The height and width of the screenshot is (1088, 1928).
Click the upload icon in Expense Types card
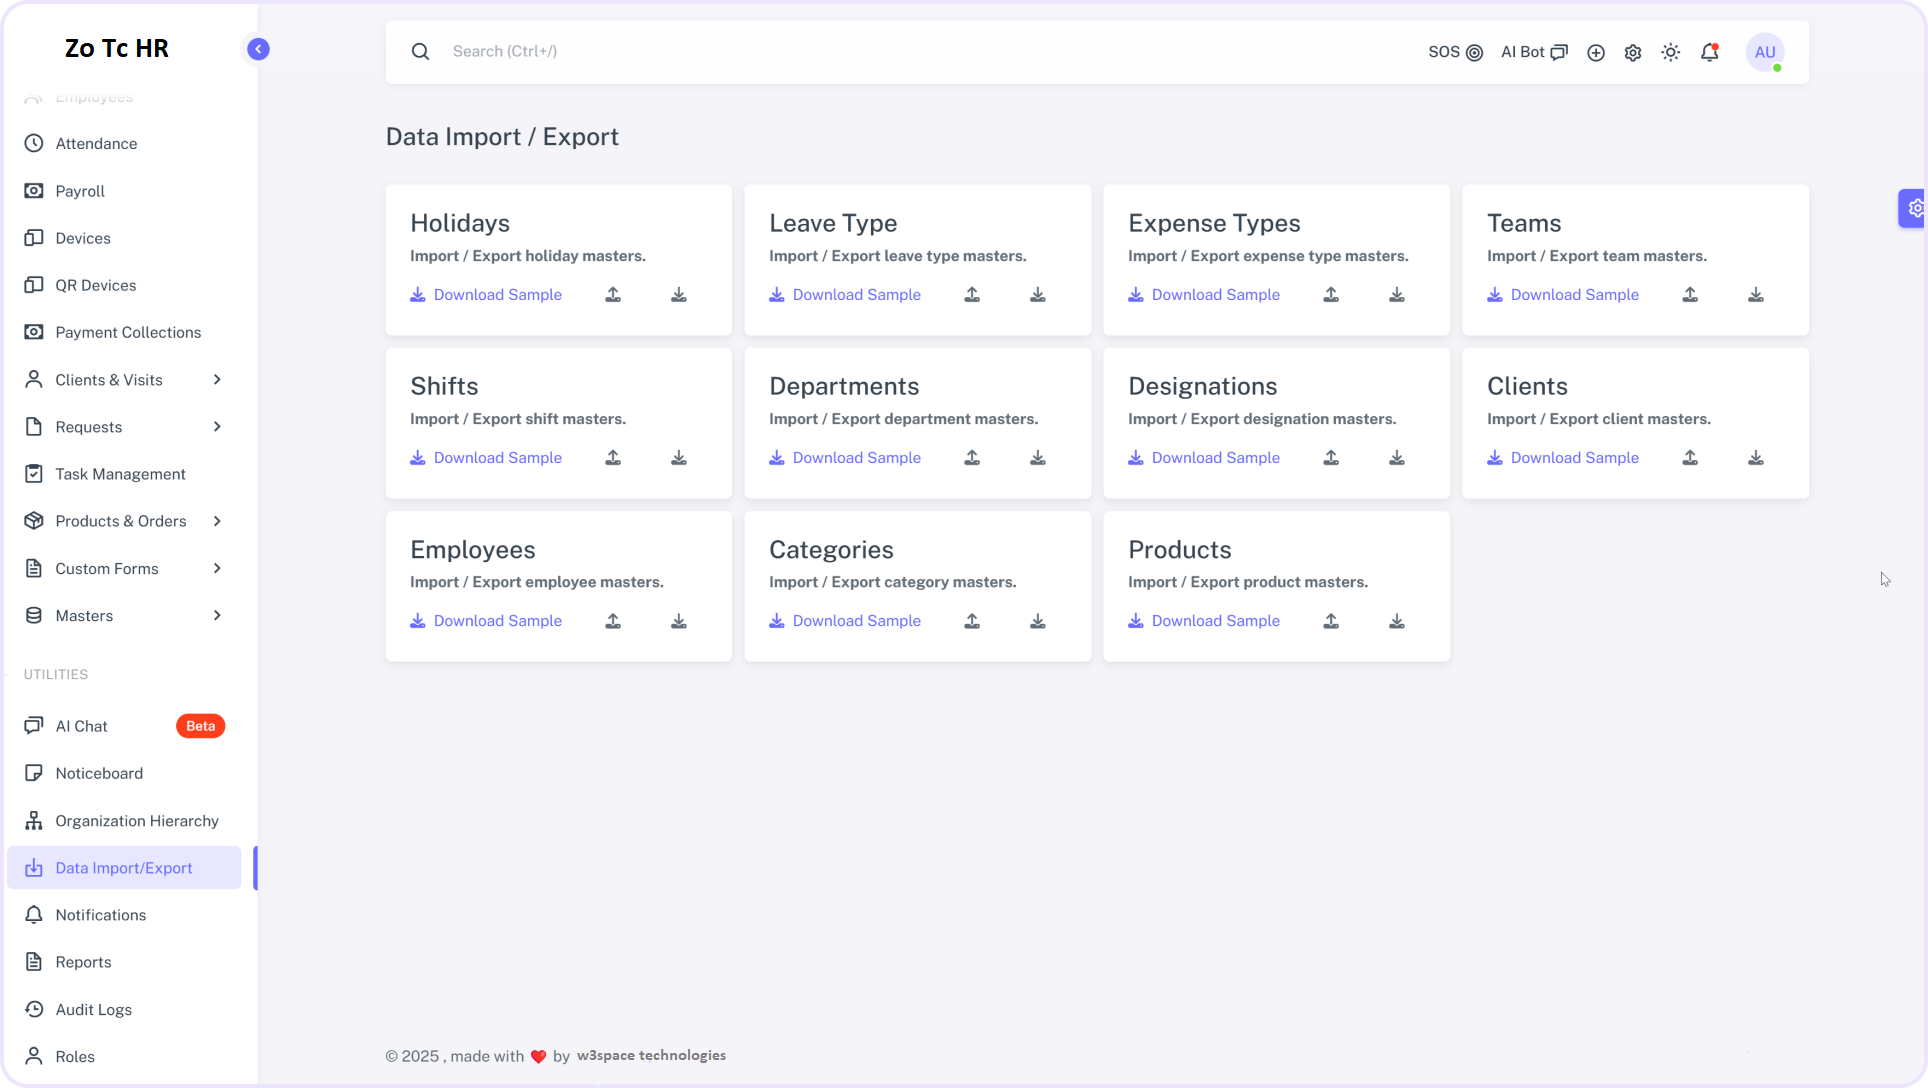(1331, 295)
